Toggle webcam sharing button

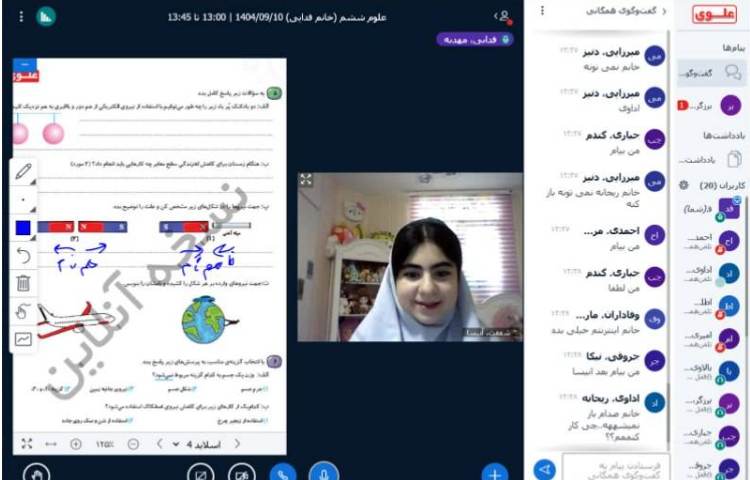click(x=242, y=472)
